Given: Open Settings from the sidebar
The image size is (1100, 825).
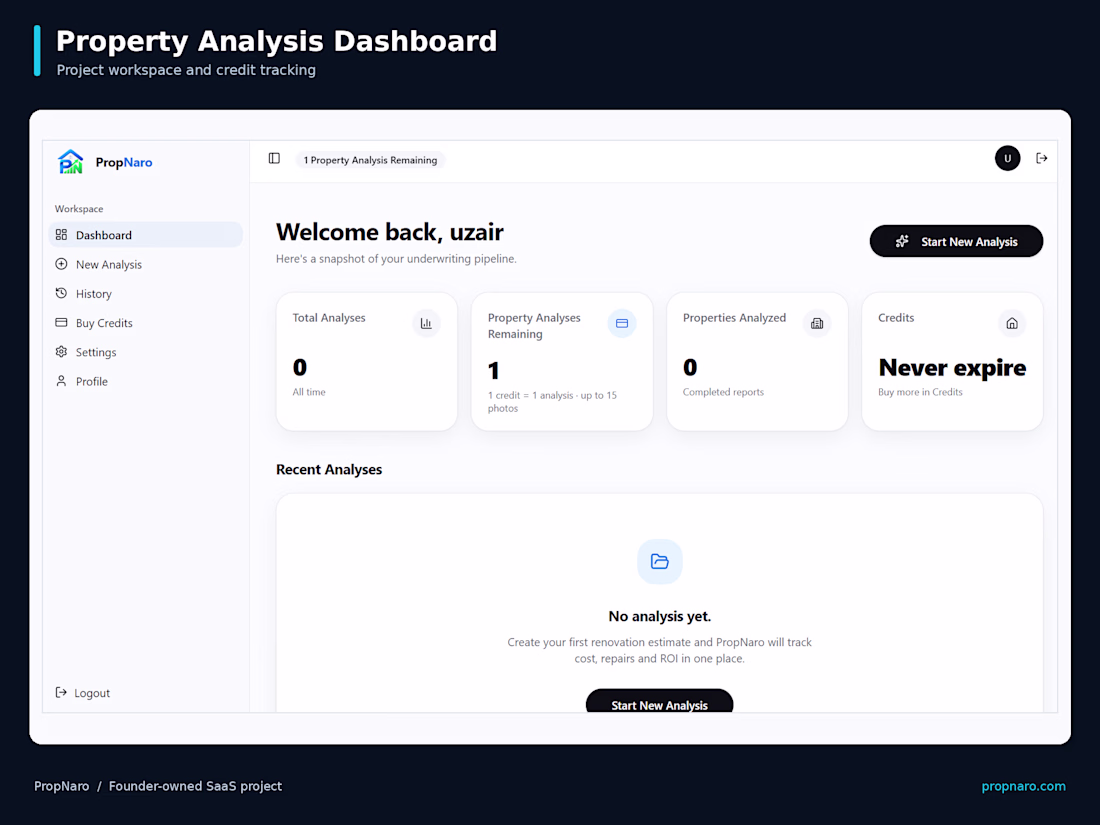Looking at the screenshot, I should coord(145,352).
